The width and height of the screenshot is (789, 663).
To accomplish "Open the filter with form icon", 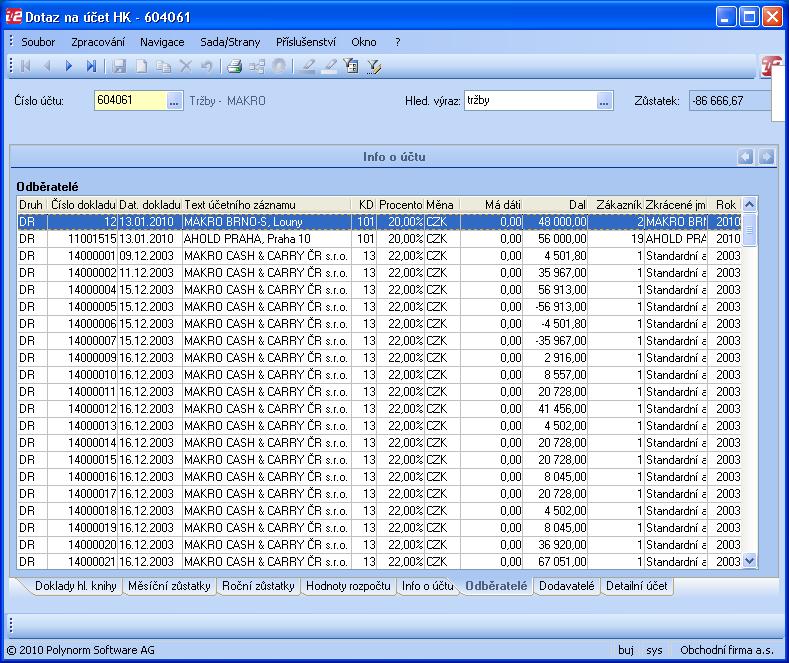I will click(x=351, y=66).
